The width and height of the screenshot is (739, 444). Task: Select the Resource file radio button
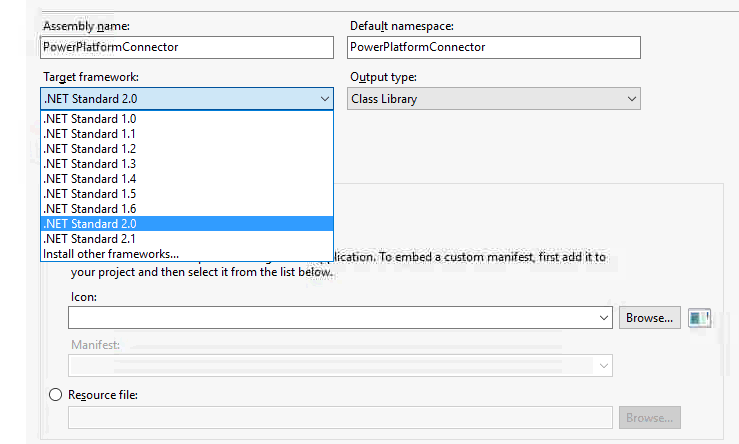pos(56,395)
